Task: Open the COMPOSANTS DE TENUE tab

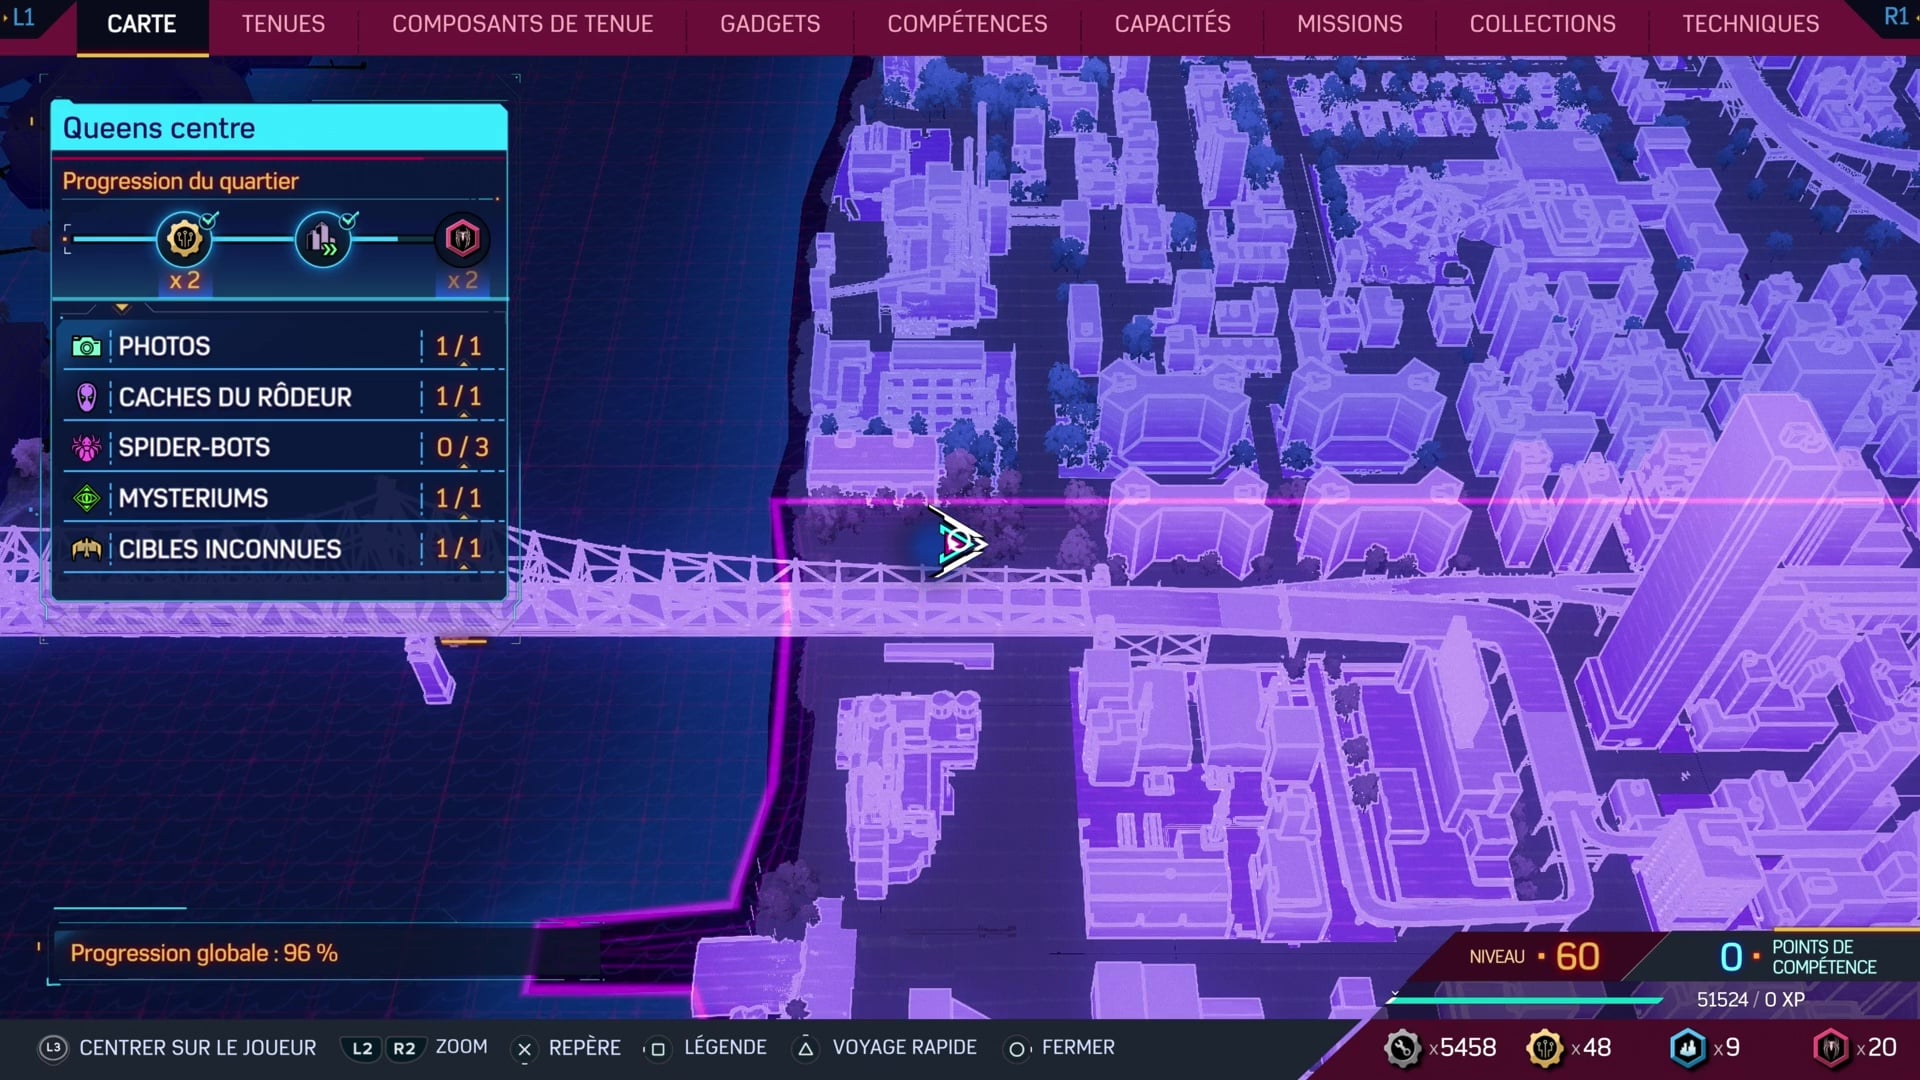Action: click(522, 24)
